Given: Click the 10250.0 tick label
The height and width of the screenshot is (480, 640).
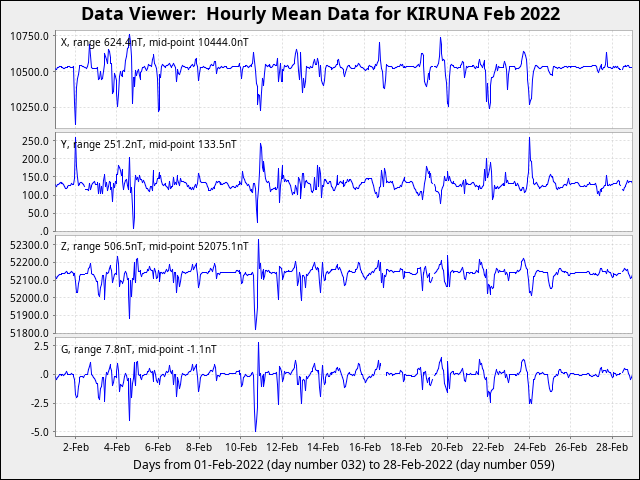Looking at the screenshot, I should point(29,107).
